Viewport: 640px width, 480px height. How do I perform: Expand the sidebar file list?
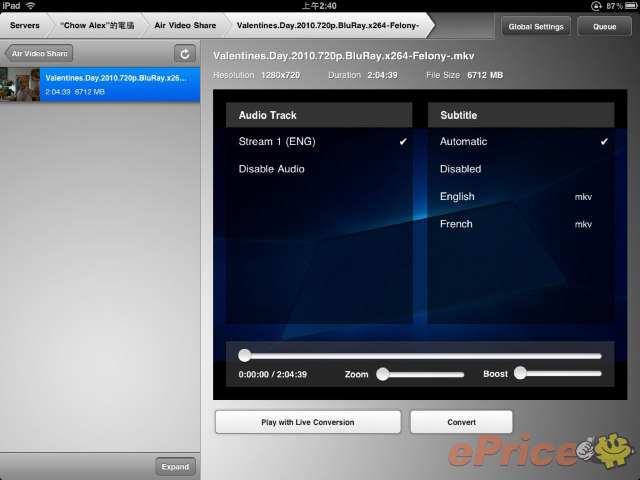click(176, 467)
